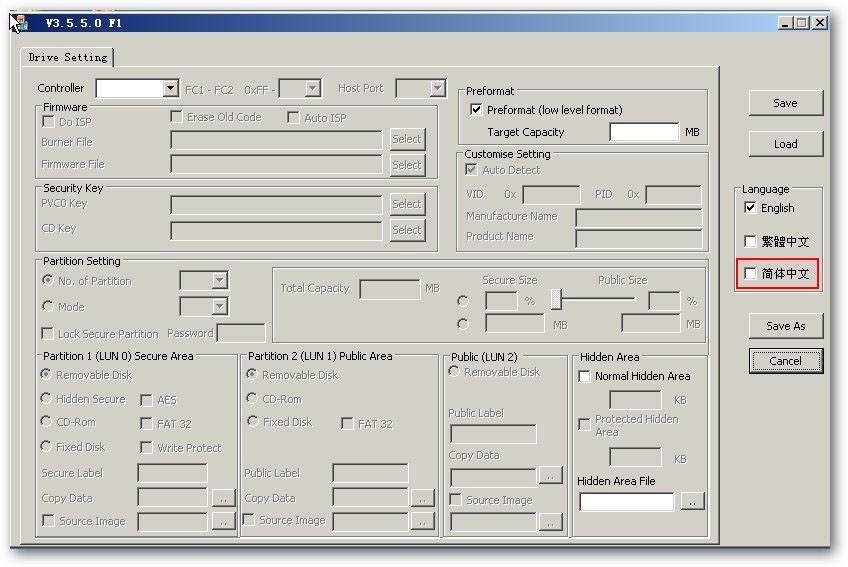Toggle the Auto ISP checkbox
Viewport: 848px width, 567px height.
pyautogui.click(x=293, y=117)
